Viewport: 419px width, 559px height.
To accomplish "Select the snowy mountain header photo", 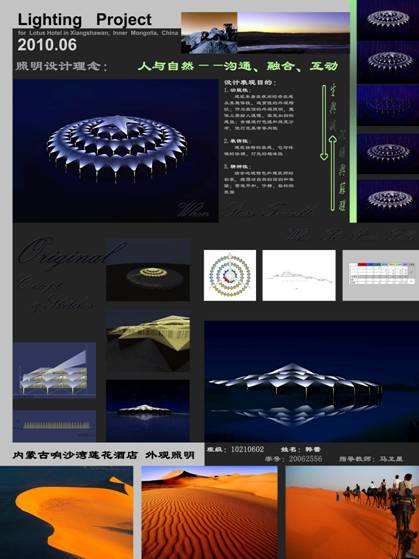I will pyautogui.click(x=209, y=33).
